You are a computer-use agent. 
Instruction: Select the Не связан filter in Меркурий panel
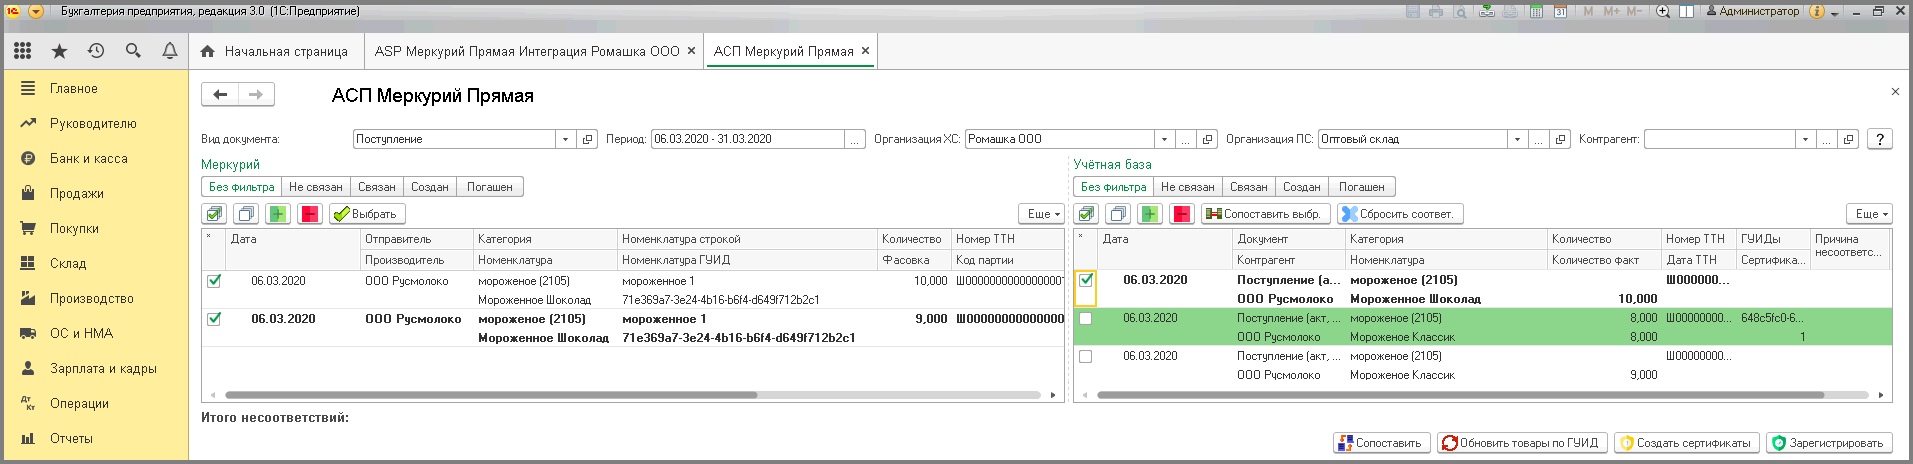[x=316, y=187]
